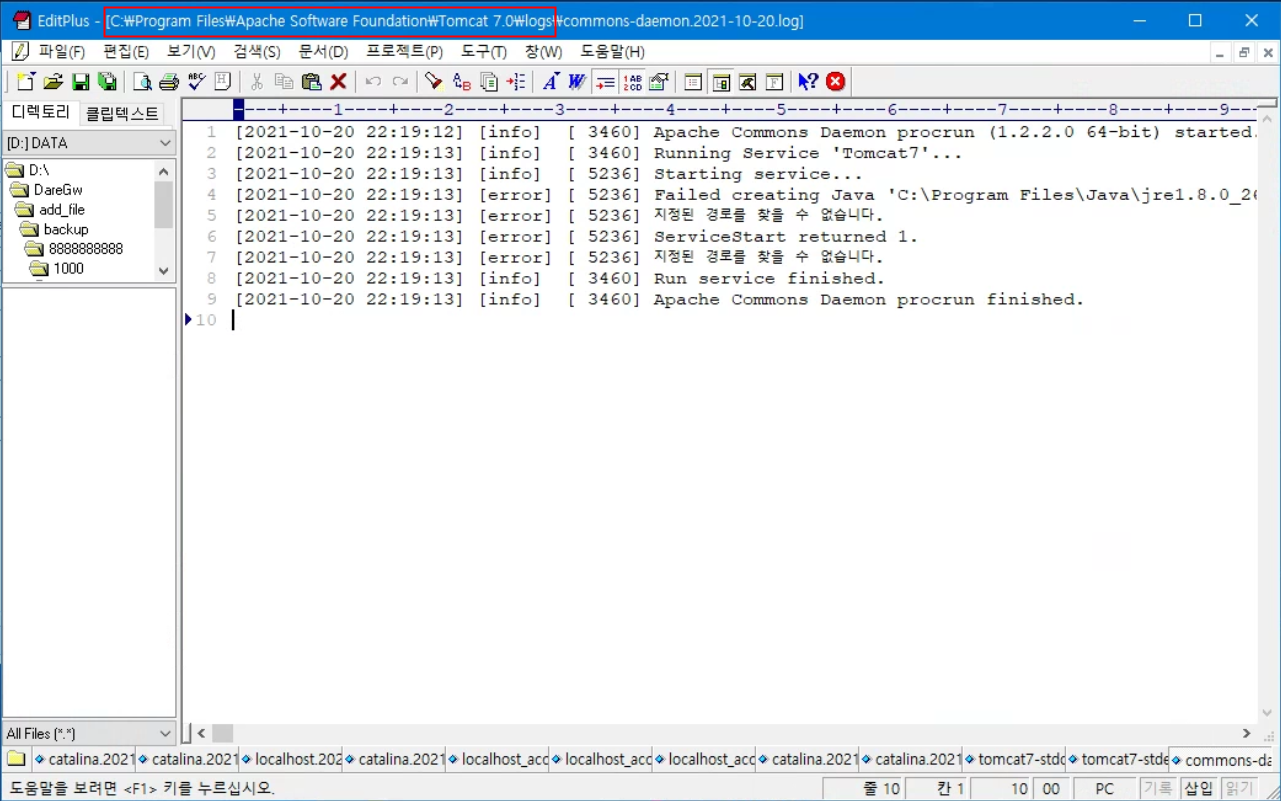Toggle word wrap with the W icon
1281x801 pixels.
click(x=577, y=82)
